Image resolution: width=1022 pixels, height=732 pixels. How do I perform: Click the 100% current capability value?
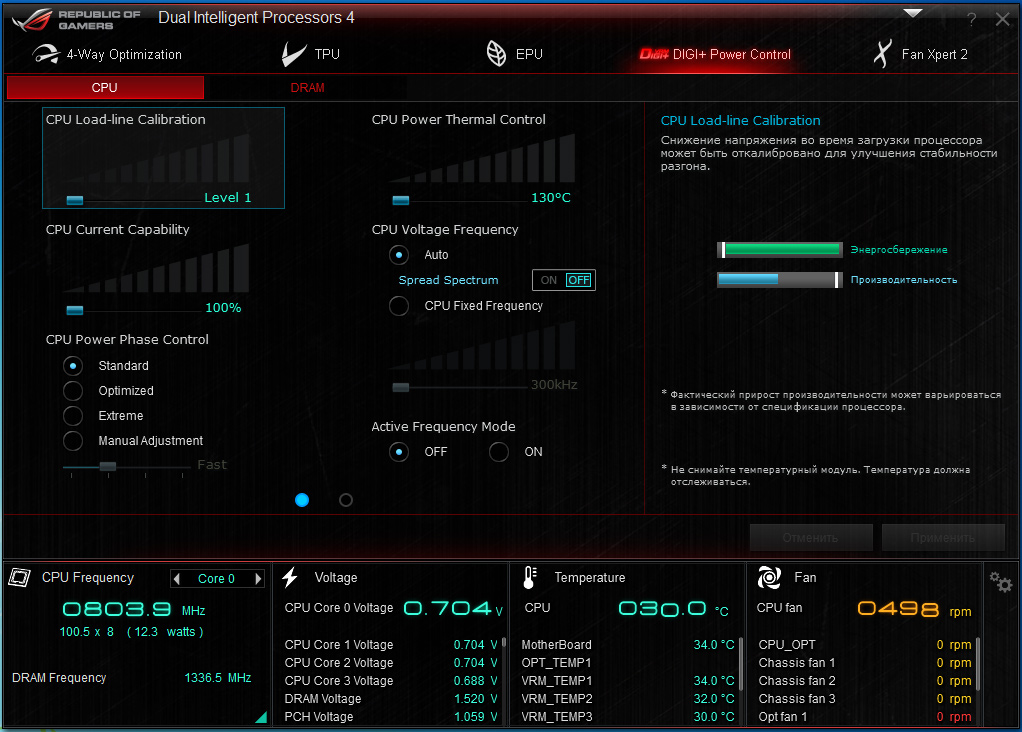[223, 308]
